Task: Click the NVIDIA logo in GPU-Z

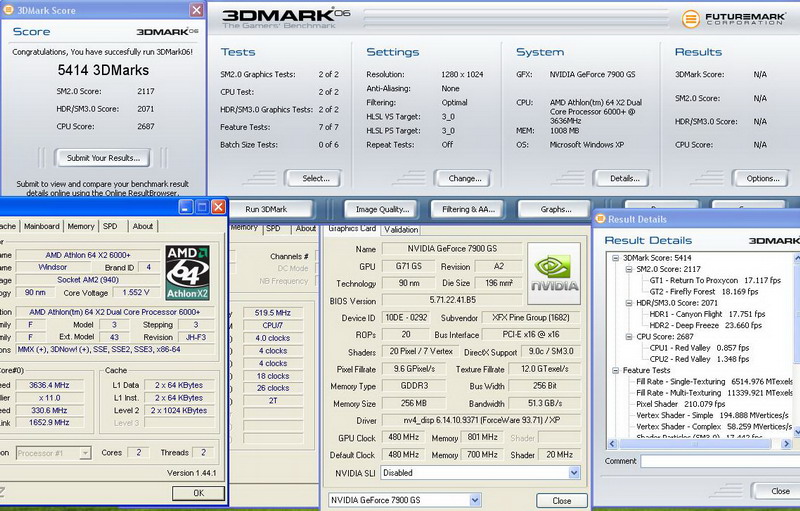Action: pos(554,274)
